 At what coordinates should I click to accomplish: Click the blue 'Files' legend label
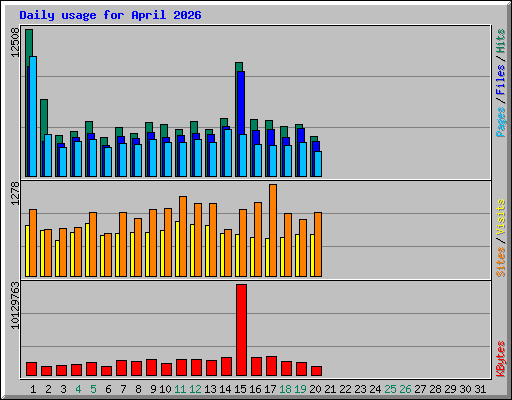point(501,80)
